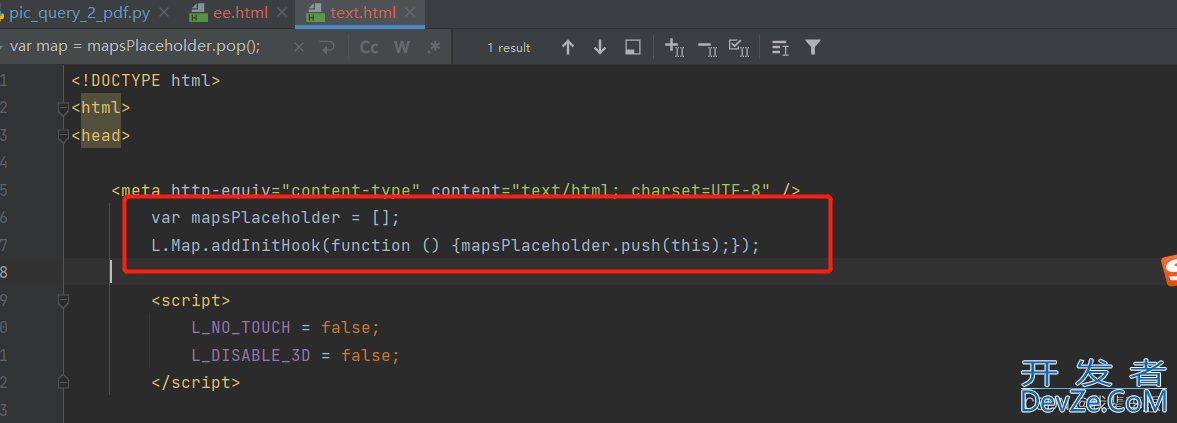Click the L_DISABLE_3D = false line
This screenshot has width=1177, height=423.
click(296, 355)
